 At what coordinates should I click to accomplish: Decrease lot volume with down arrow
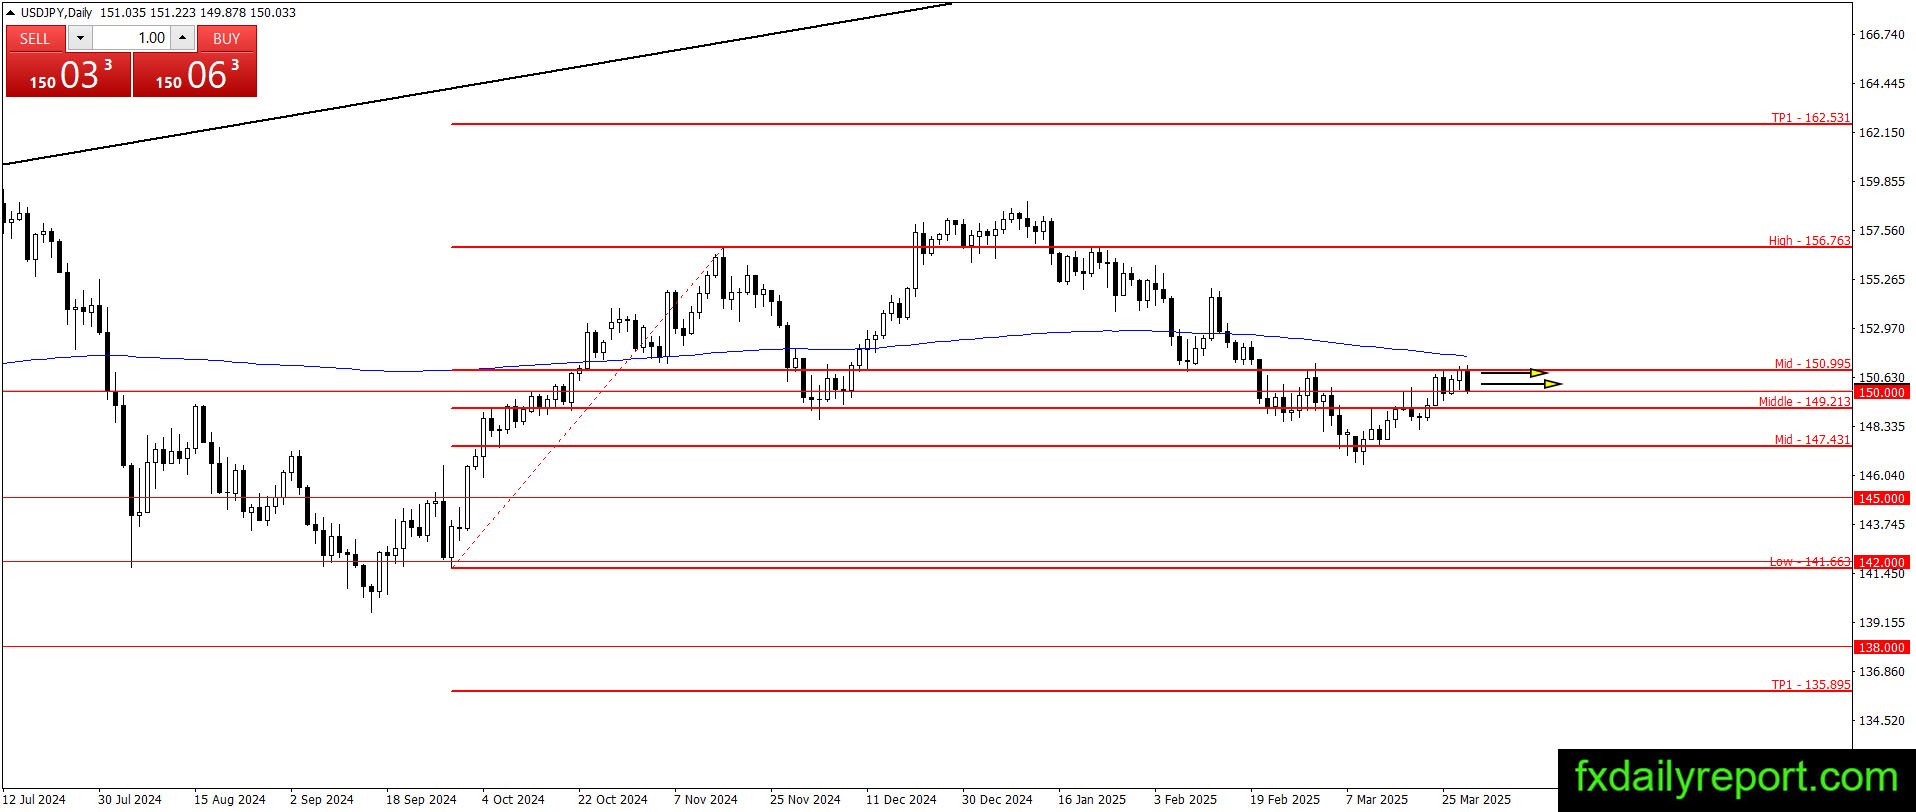(x=80, y=38)
